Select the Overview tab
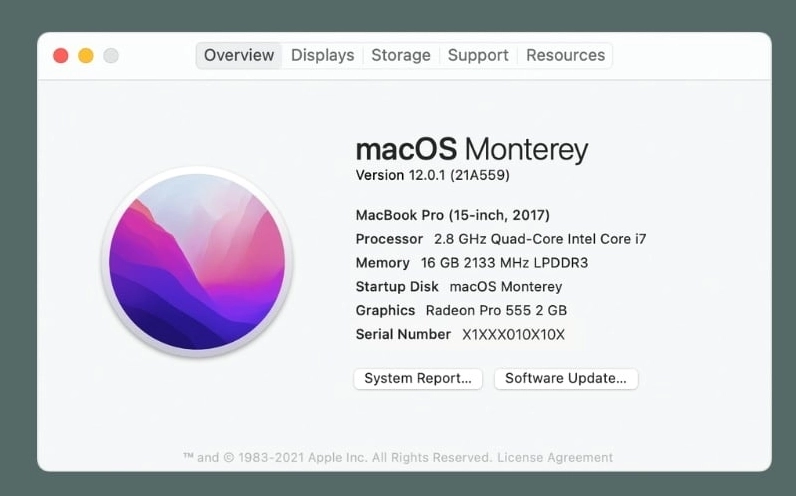Screen dimensions: 796x496 [239, 55]
